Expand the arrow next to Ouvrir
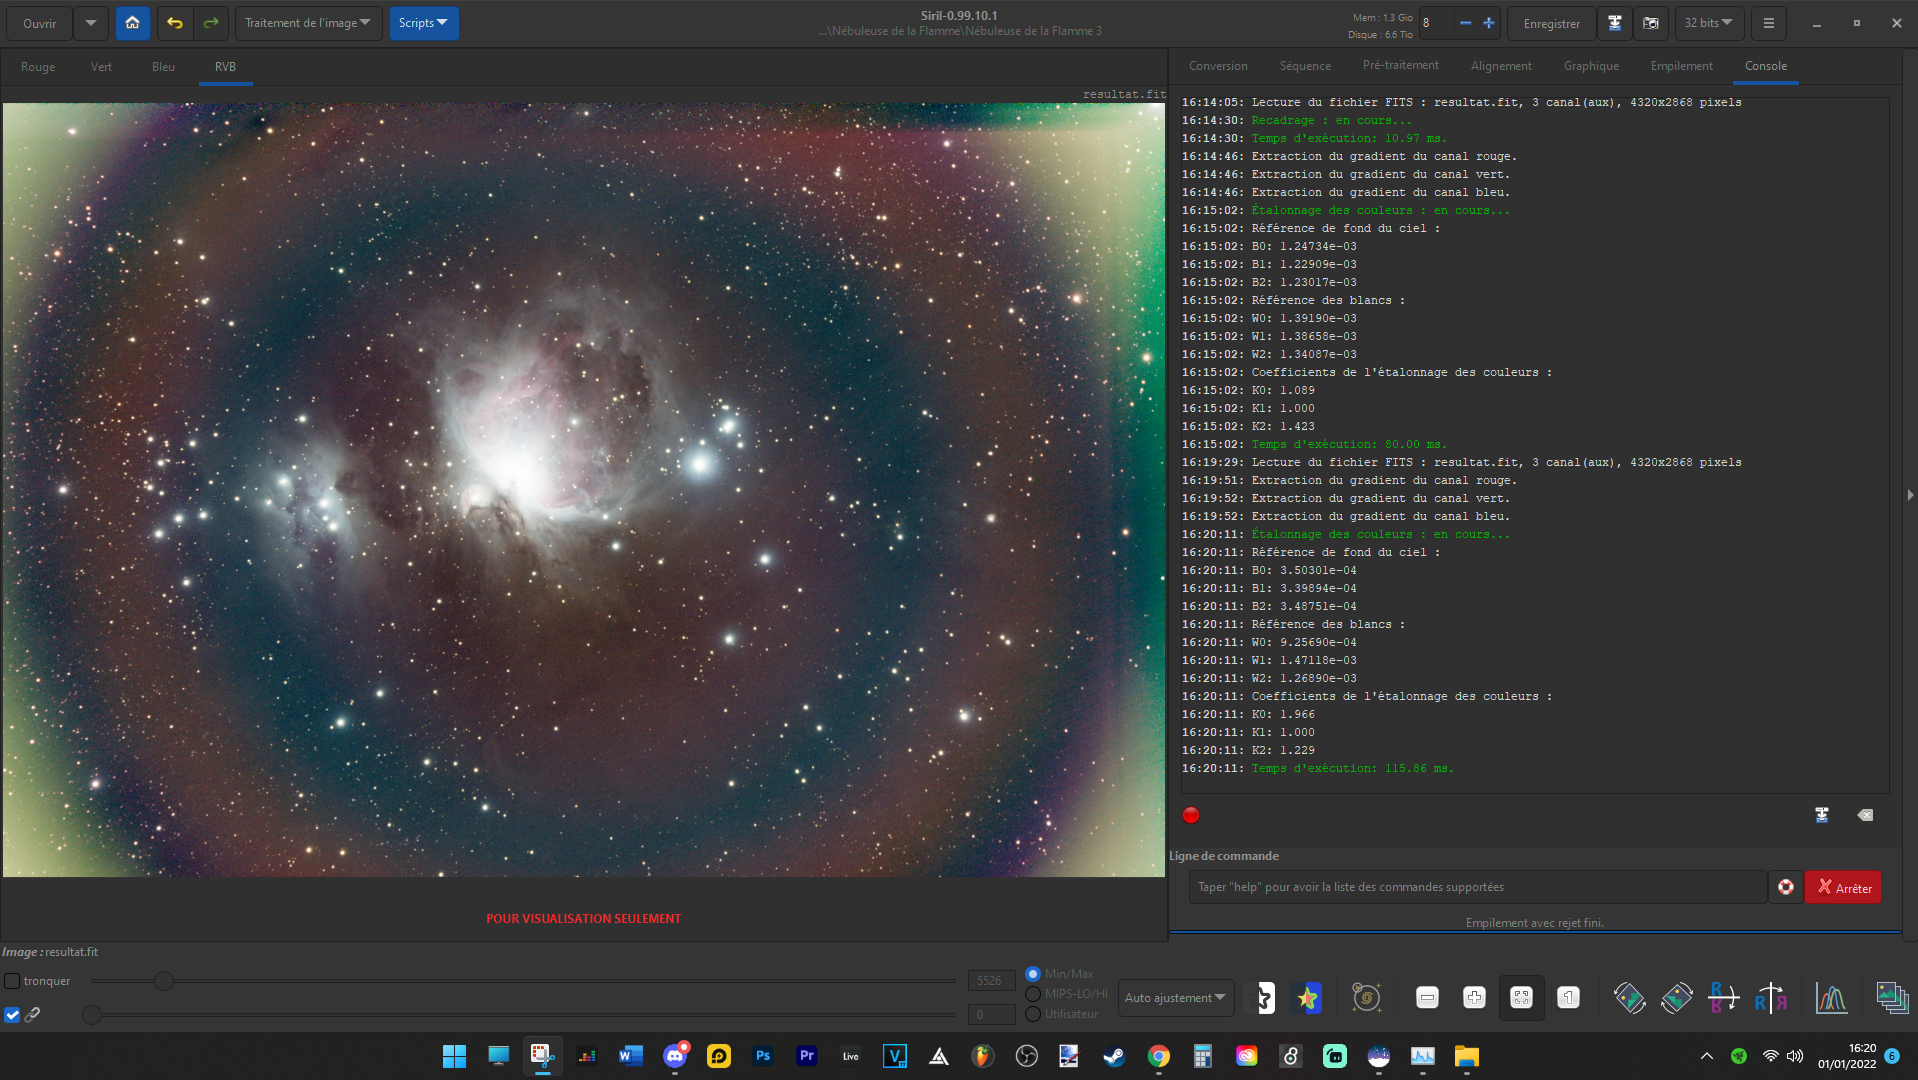The width and height of the screenshot is (1918, 1080). coord(91,23)
